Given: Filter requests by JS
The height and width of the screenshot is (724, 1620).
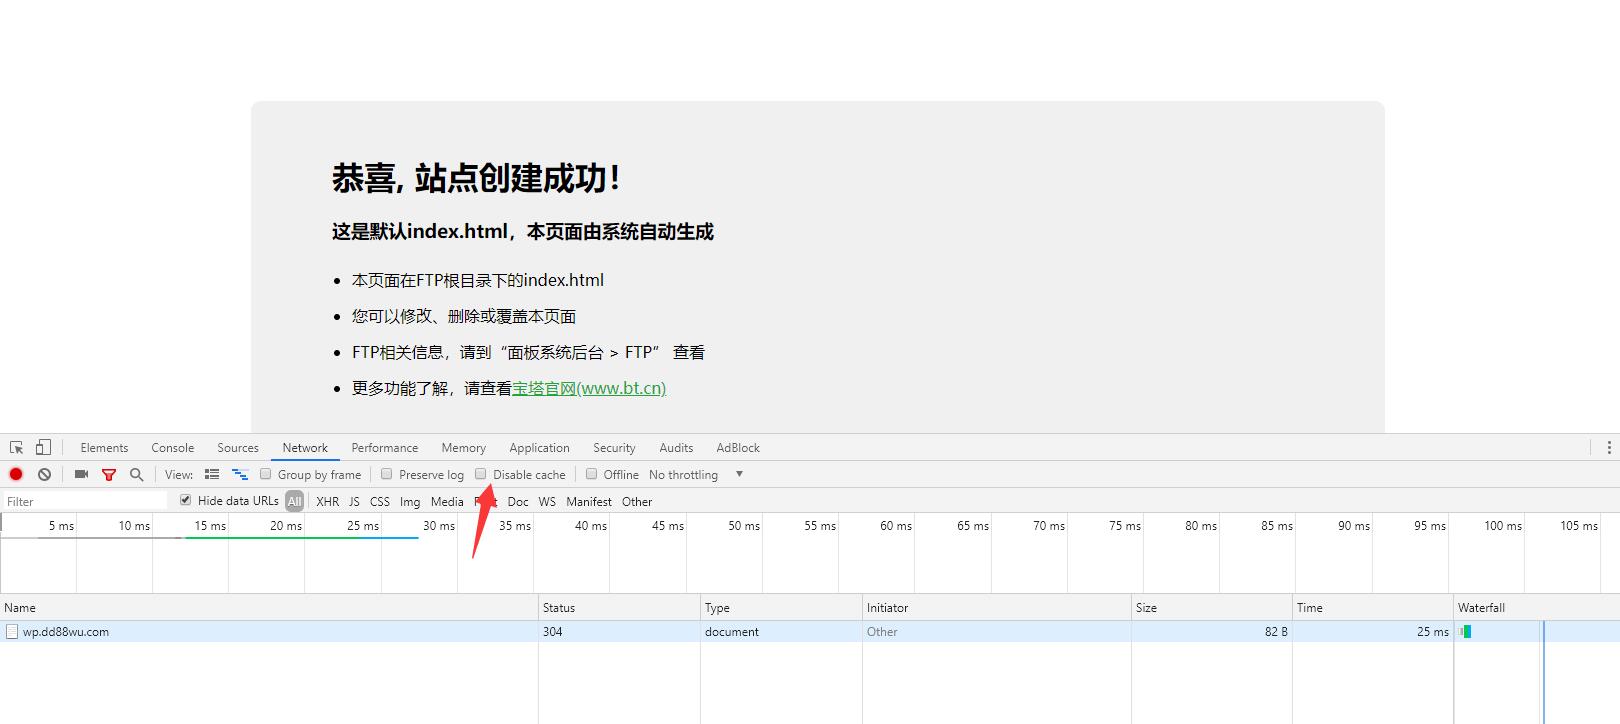Looking at the screenshot, I should point(354,502).
